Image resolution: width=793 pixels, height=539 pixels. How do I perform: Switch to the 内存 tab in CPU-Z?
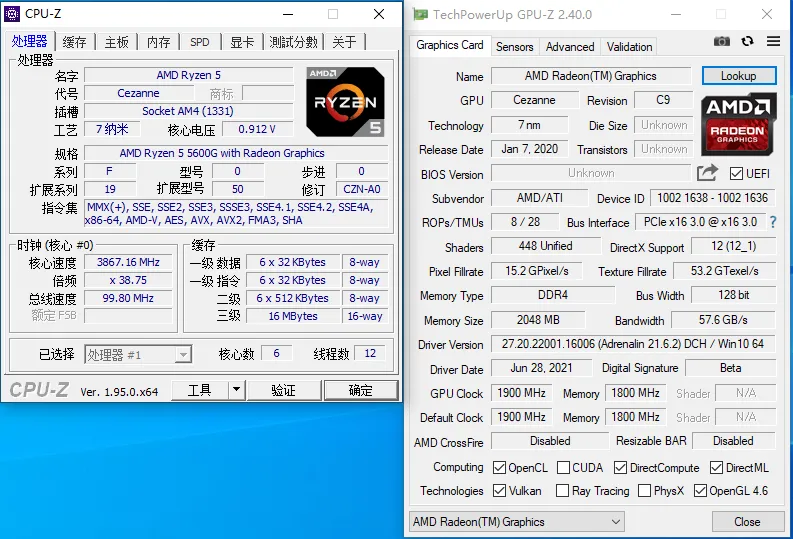point(158,42)
